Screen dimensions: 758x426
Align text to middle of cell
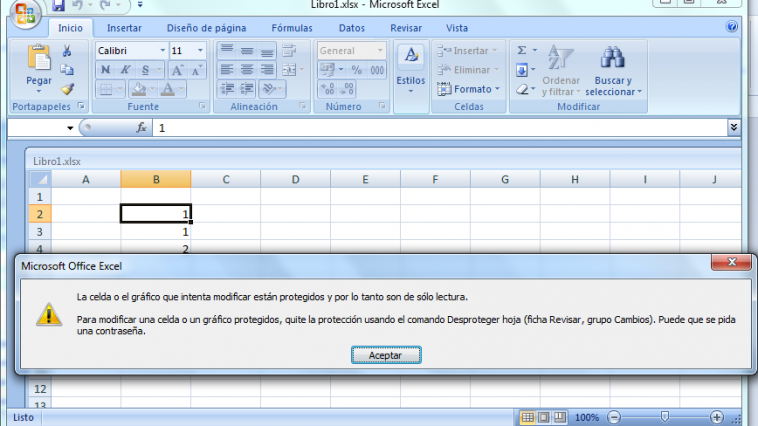[x=247, y=50]
